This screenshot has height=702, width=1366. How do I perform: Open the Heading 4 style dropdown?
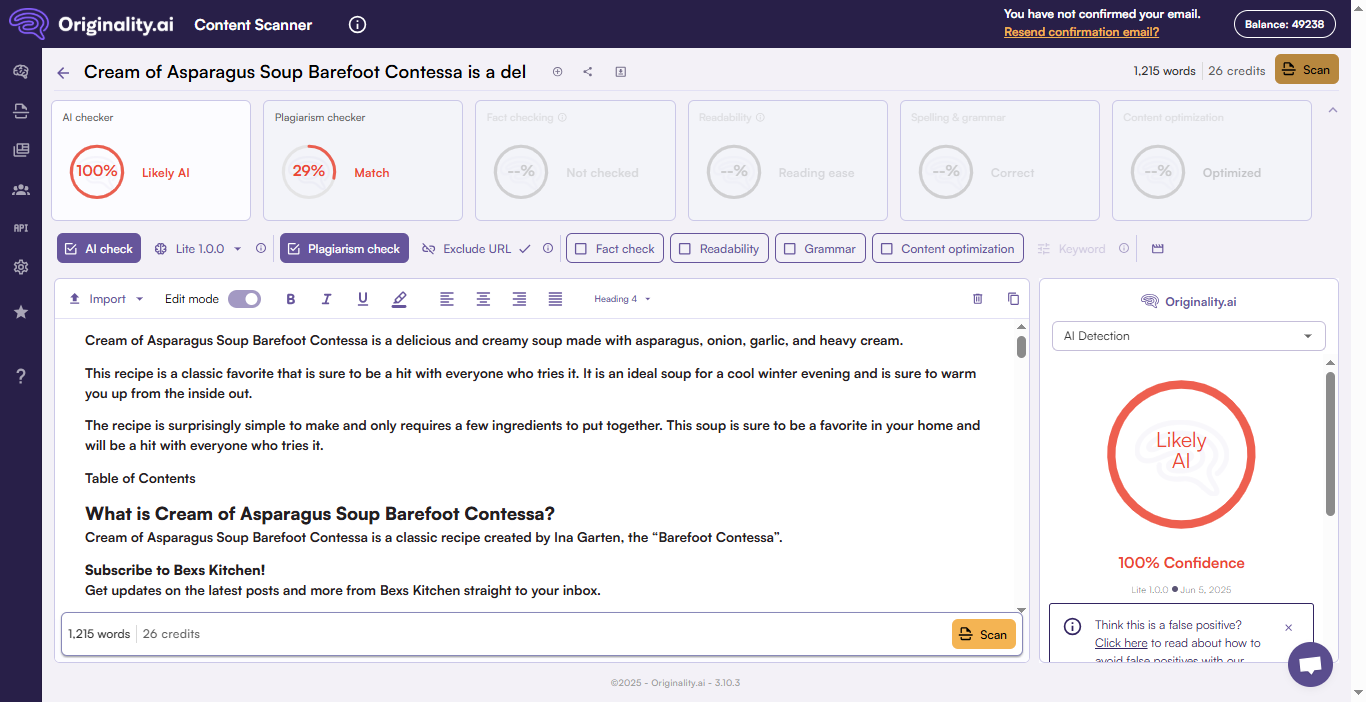622,299
